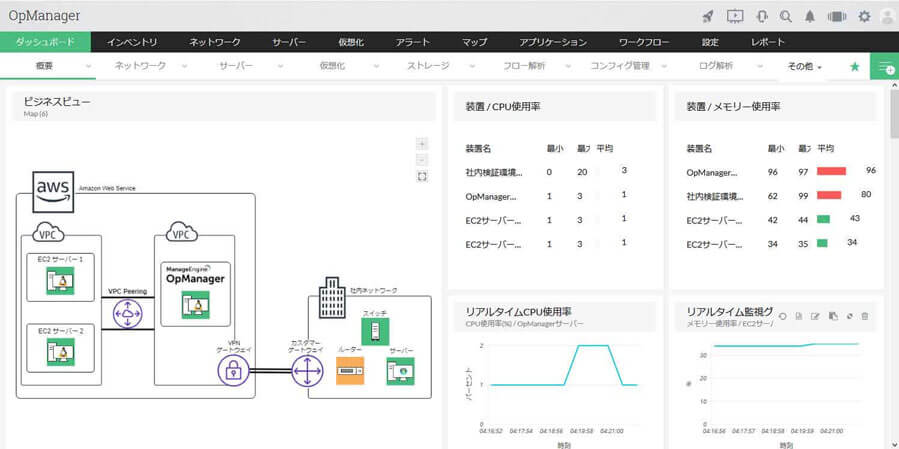This screenshot has width=899, height=449.
Task: Switch to the アラート menu tab
Action: coord(413,42)
